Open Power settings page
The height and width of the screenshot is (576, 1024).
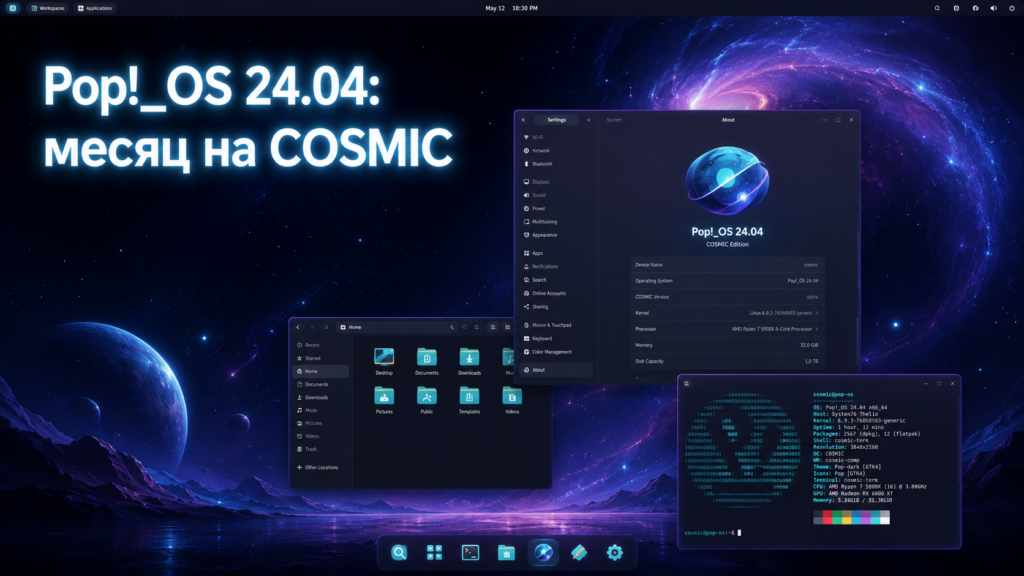(556, 208)
